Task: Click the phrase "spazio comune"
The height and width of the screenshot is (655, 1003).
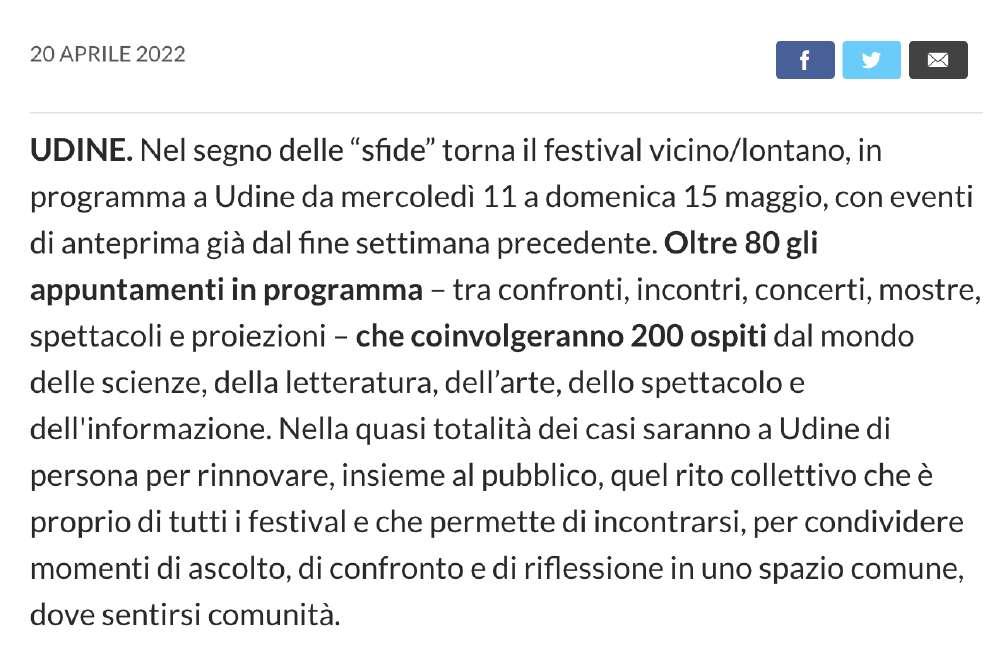Action: pos(858,570)
